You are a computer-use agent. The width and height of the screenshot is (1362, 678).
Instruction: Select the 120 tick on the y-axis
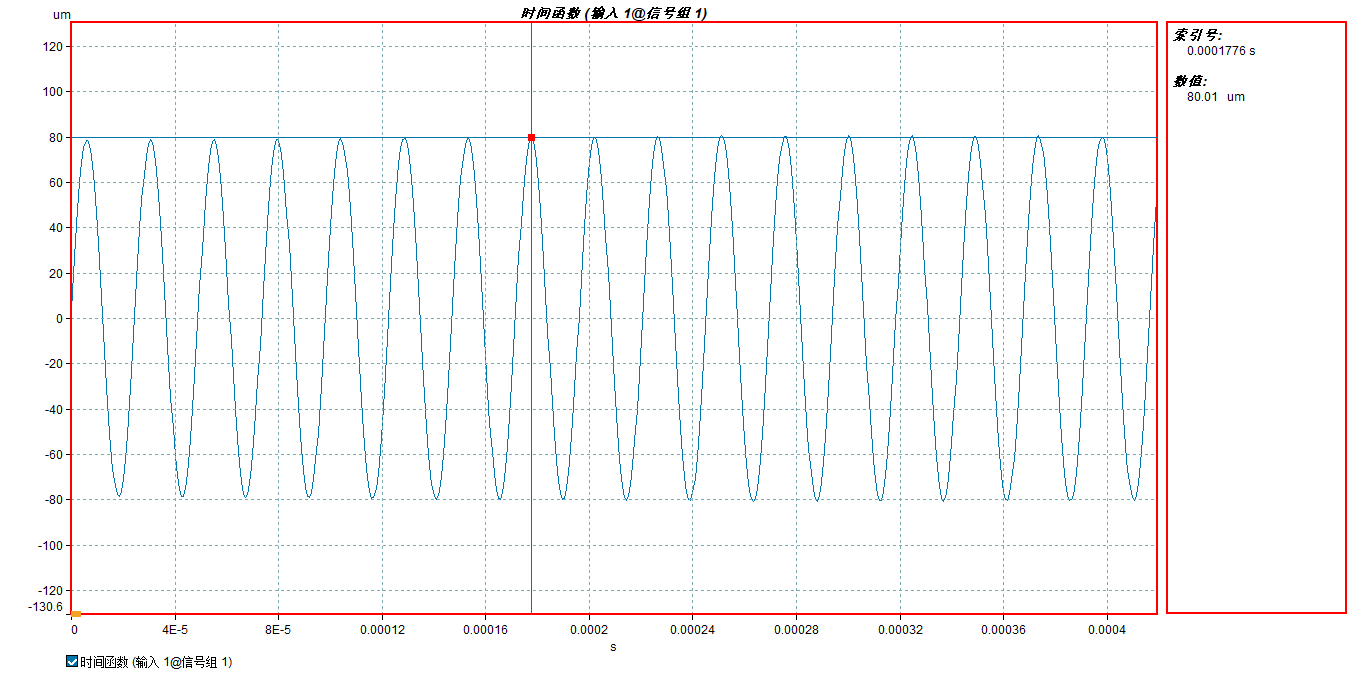[54, 47]
